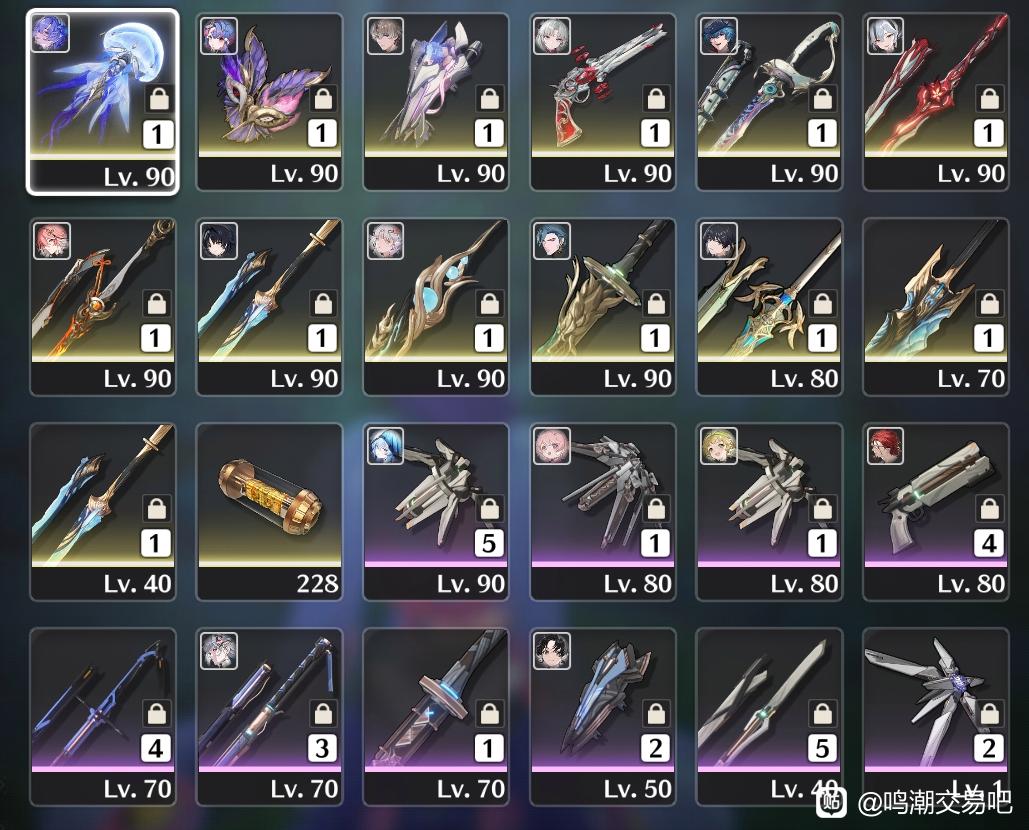
Task: Select the star-shaped rectifier Lv. 1
Action: pos(935,716)
